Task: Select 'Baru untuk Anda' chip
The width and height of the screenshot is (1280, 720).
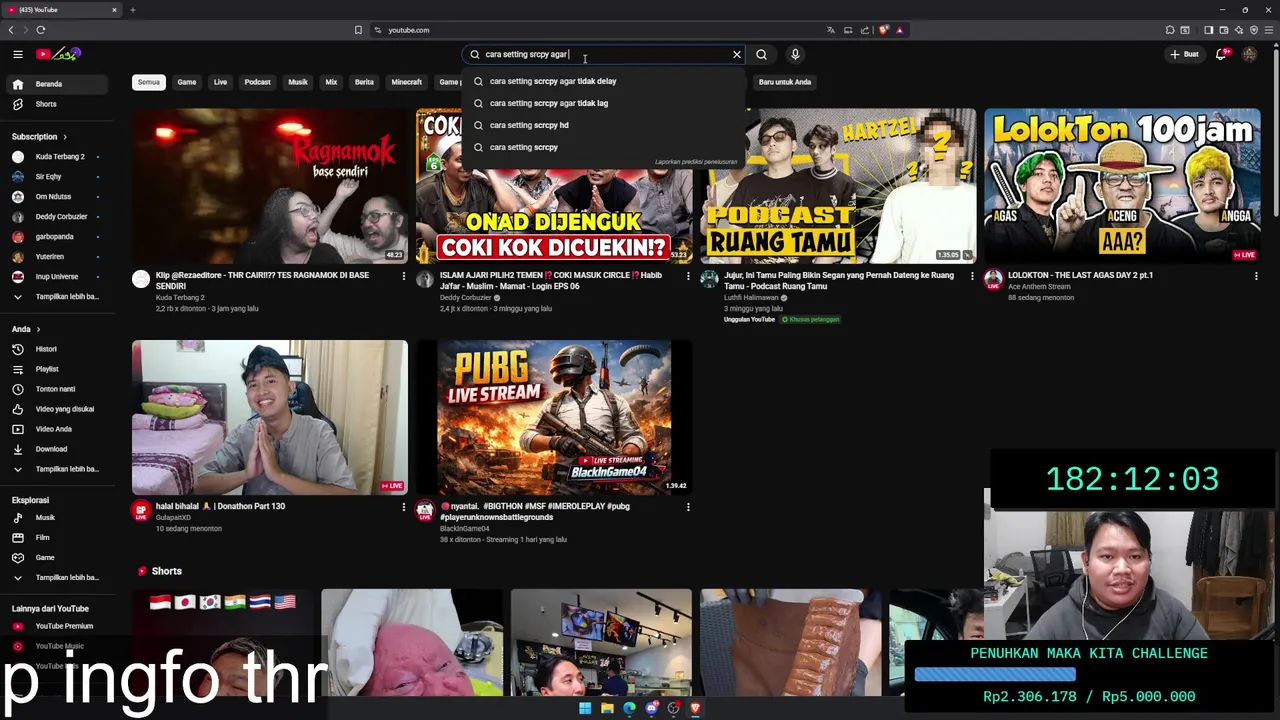Action: click(785, 82)
